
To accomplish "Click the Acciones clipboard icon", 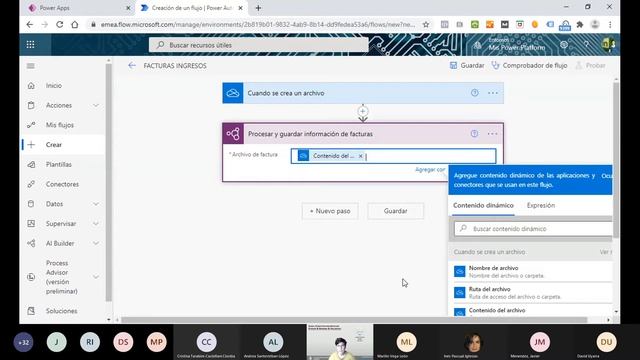I will [31, 105].
